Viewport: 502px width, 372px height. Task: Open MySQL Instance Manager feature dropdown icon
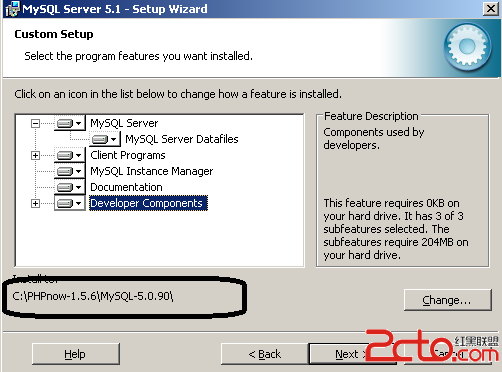[x=69, y=171]
